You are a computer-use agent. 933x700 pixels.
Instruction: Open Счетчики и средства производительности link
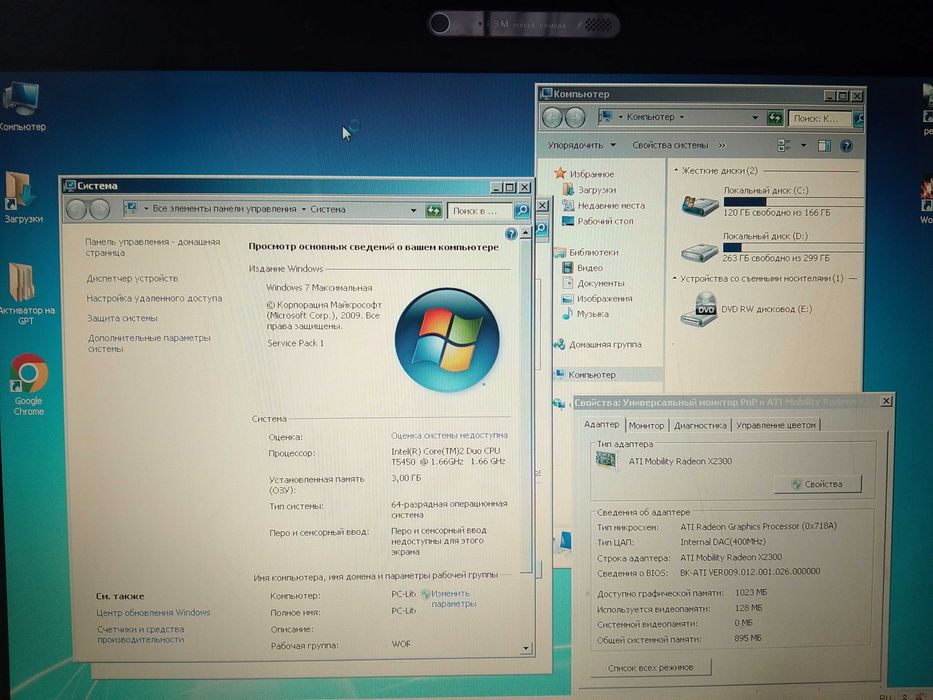[x=141, y=635]
